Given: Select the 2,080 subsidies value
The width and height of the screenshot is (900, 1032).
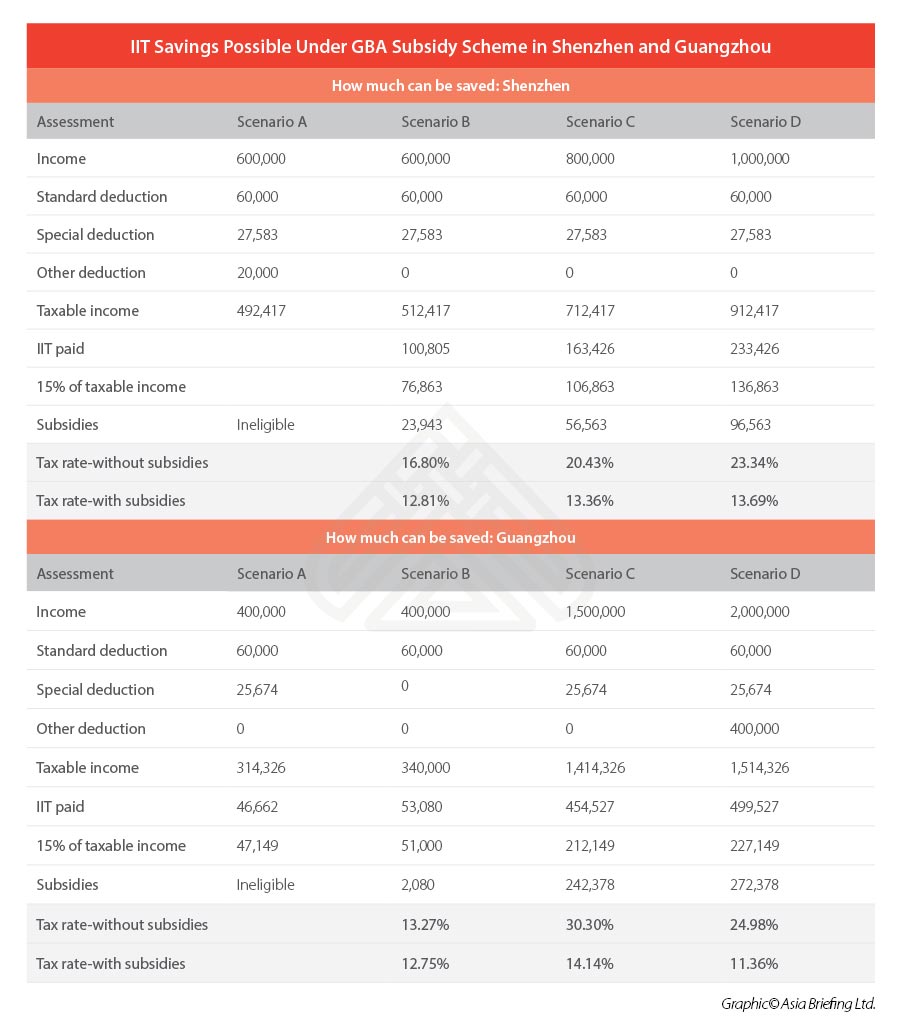Looking at the screenshot, I should [418, 885].
